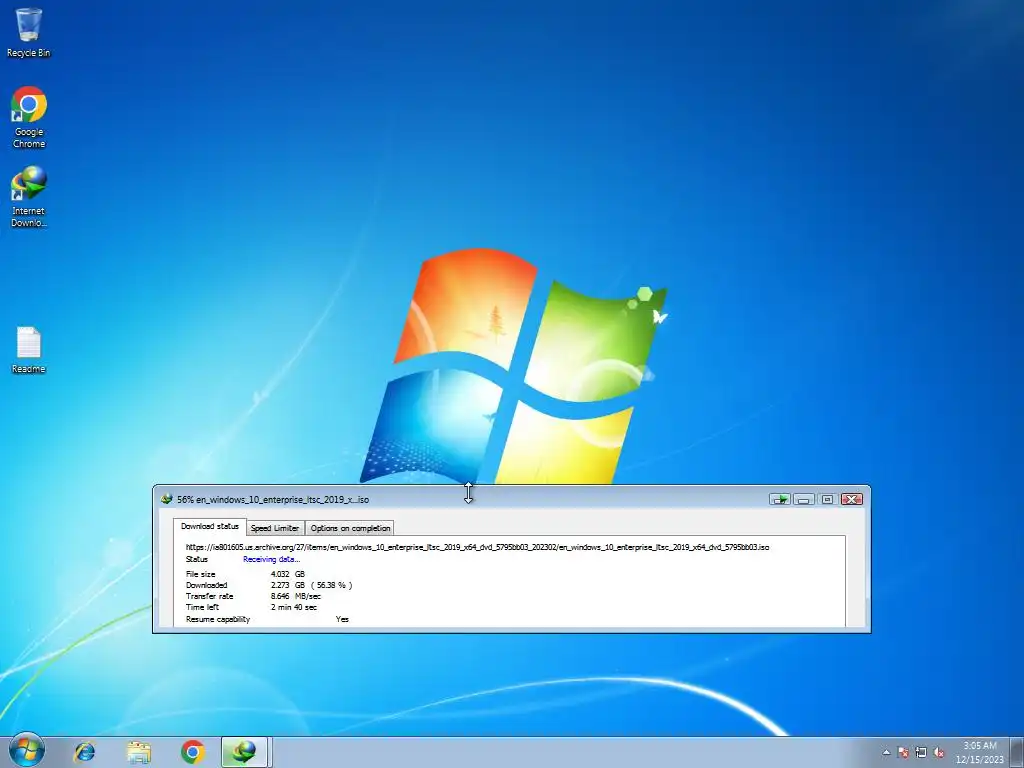Click the network status tray icon

click(921, 753)
